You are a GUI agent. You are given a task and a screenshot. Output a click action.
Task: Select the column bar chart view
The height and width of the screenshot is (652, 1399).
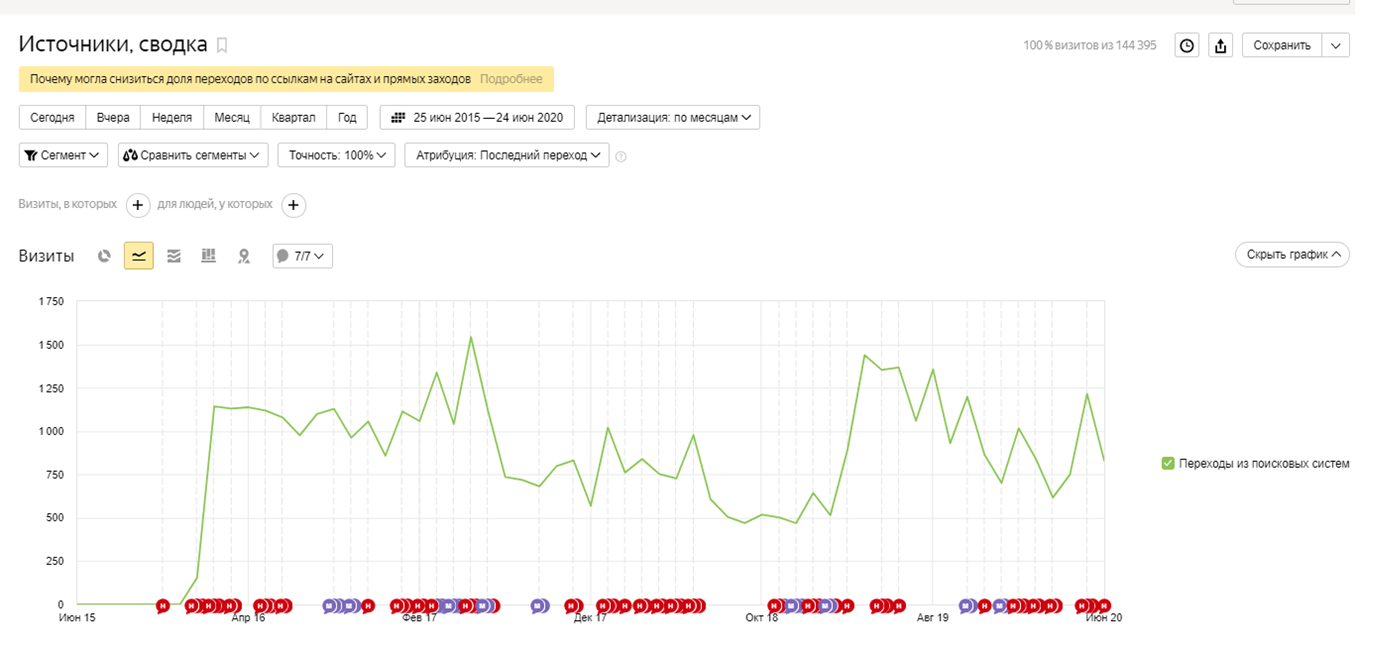tap(208, 256)
